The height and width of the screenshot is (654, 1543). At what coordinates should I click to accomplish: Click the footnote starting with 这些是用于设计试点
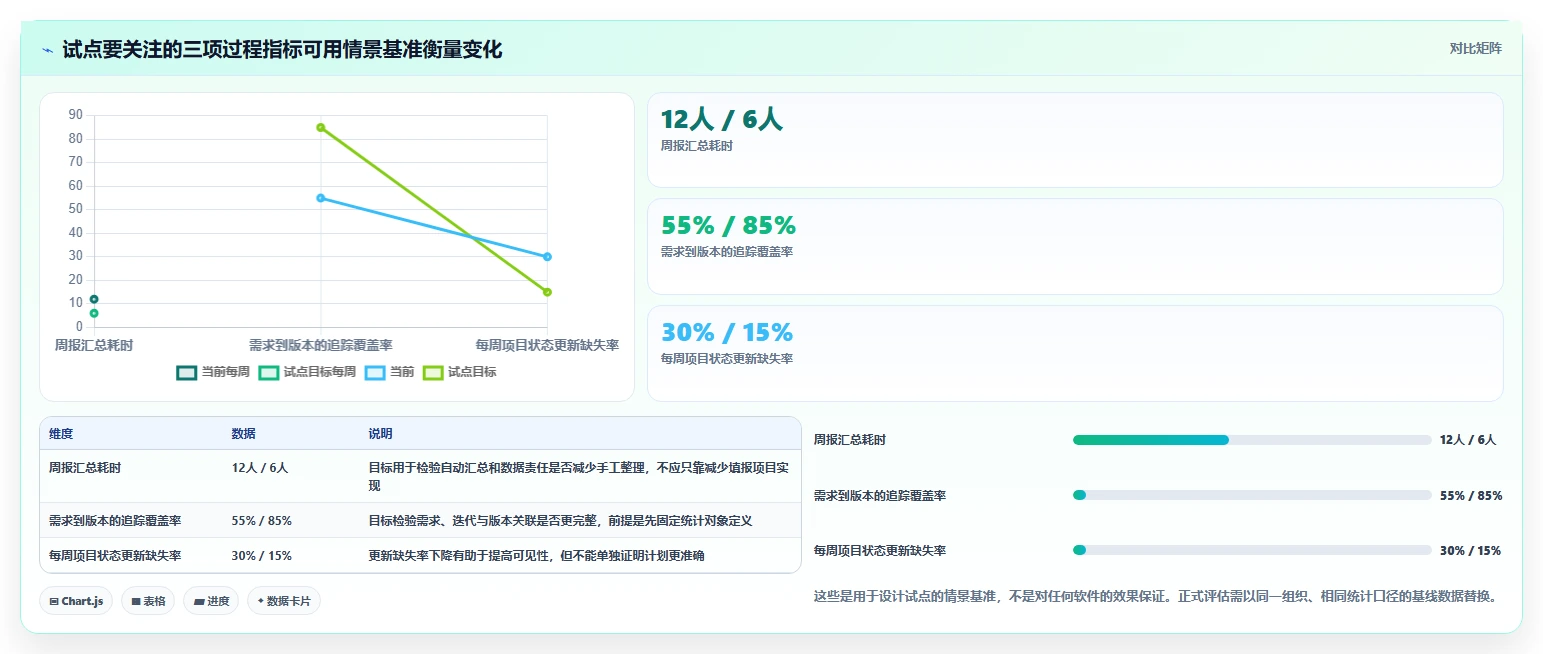click(1156, 597)
